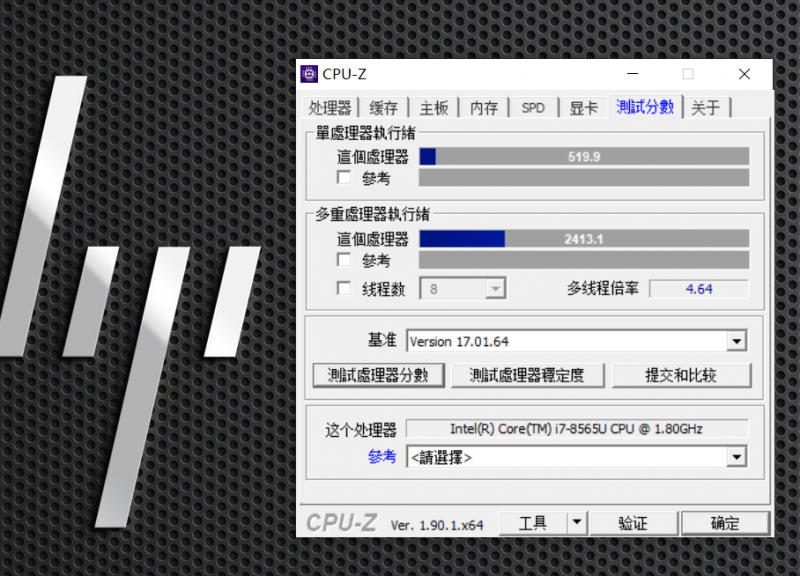Click the CPU-Z app icon in title bar
Image resolution: width=800 pixels, height=576 pixels.
pos(309,74)
